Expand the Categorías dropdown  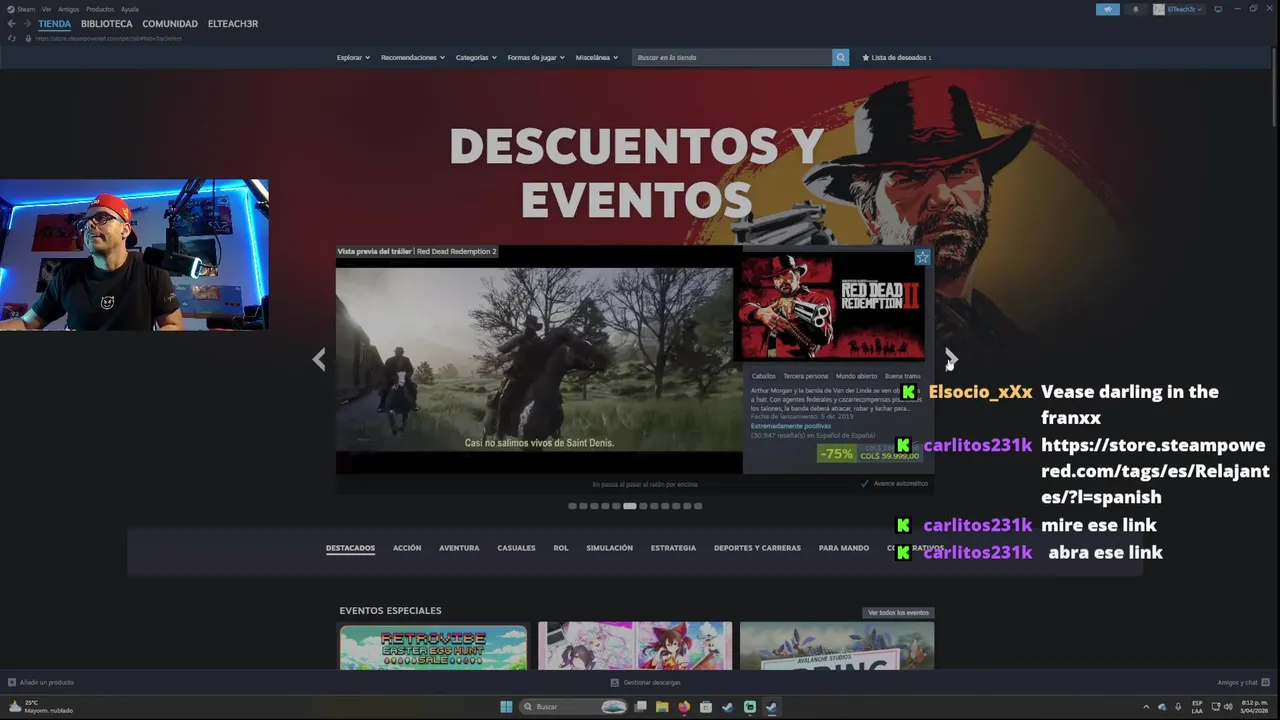click(x=476, y=57)
